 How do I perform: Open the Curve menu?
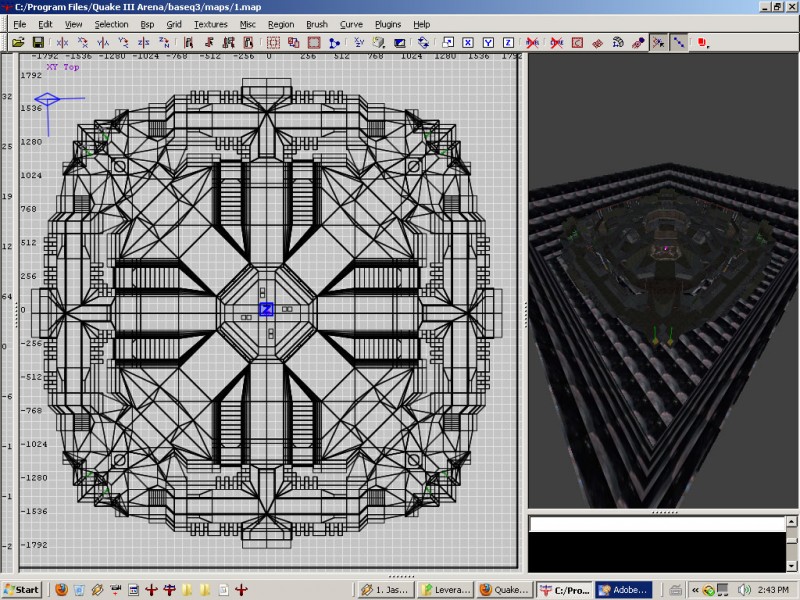352,24
